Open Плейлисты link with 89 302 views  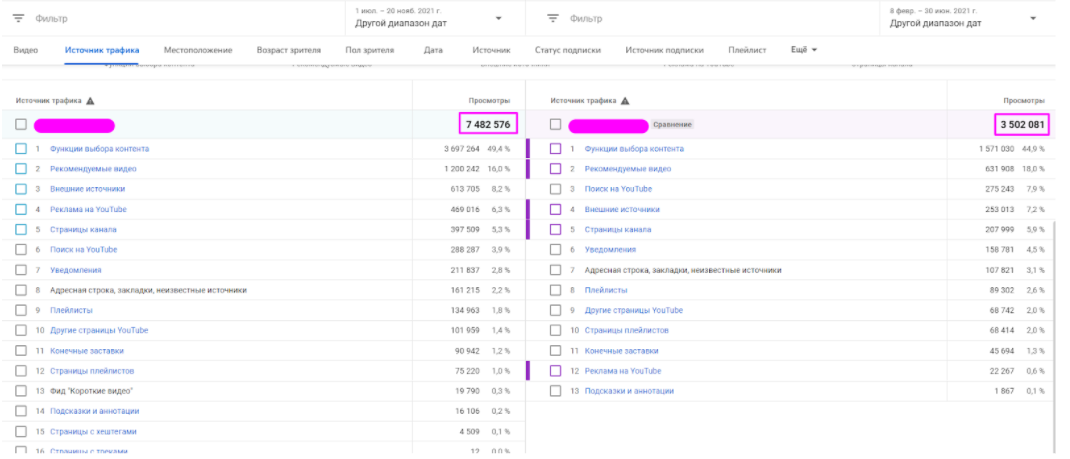point(606,291)
